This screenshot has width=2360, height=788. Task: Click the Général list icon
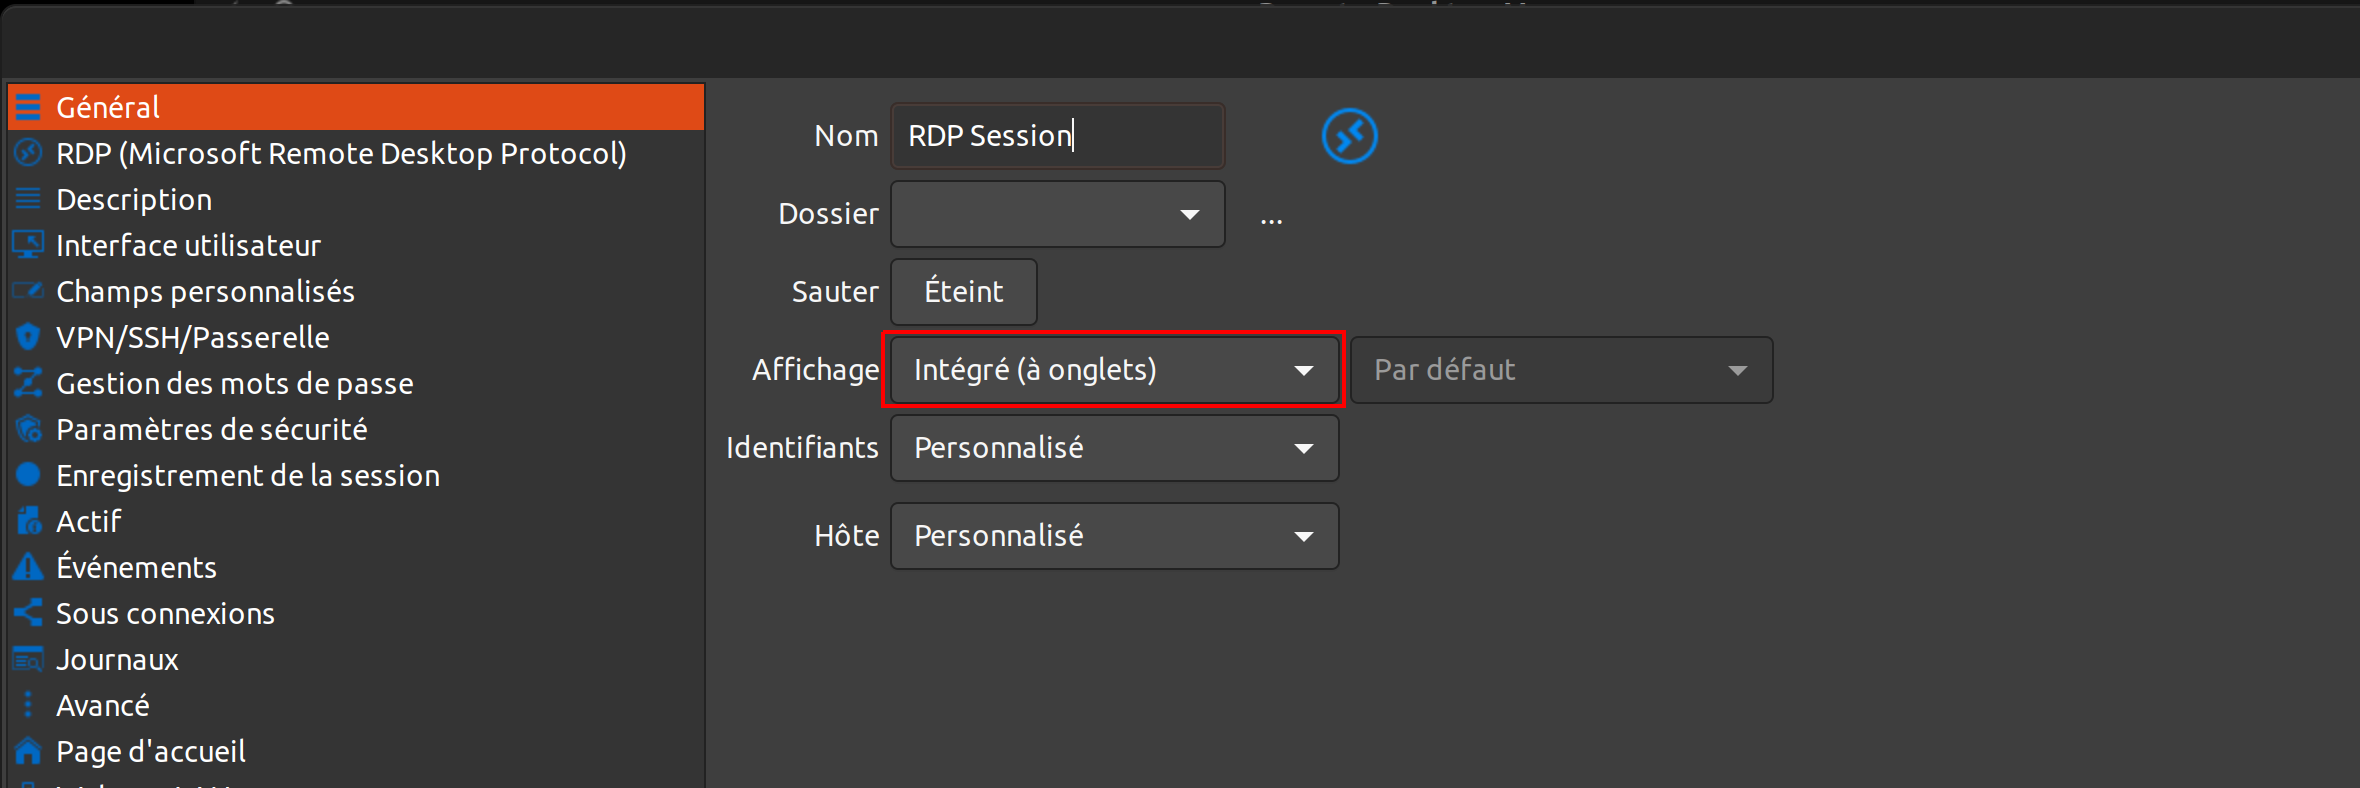coord(28,107)
